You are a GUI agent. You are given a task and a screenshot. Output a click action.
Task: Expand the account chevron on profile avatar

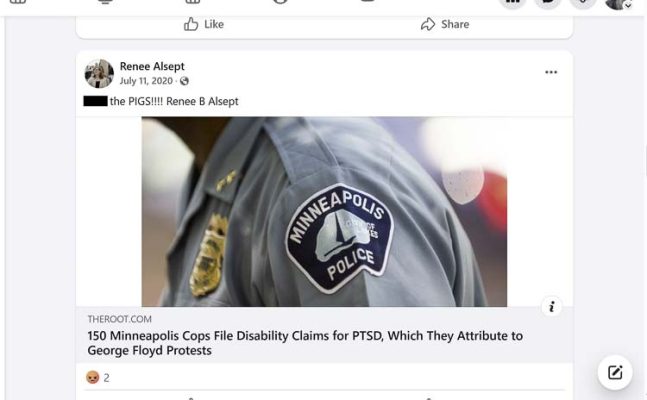point(628,6)
